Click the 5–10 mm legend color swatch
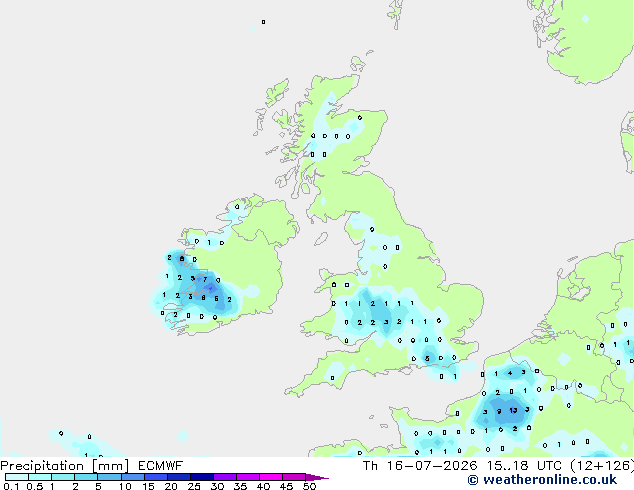Viewport: 634px width, 490px height. coord(110,477)
